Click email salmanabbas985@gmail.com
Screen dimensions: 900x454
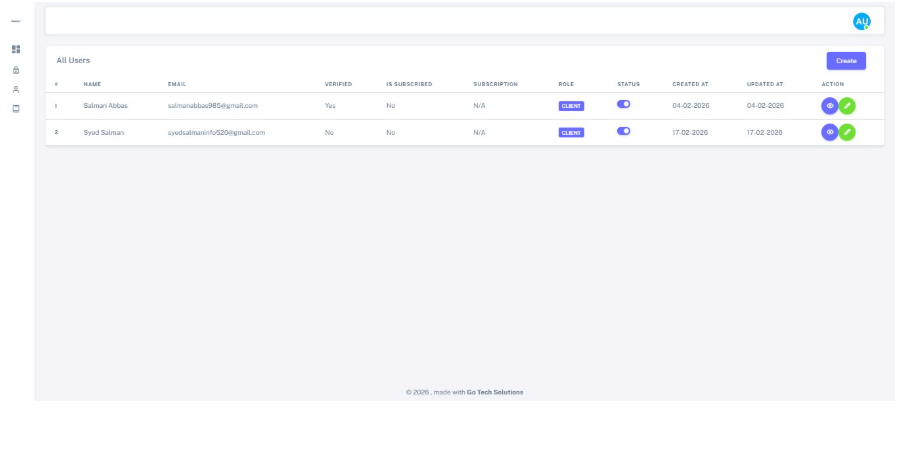pyautogui.click(x=212, y=106)
